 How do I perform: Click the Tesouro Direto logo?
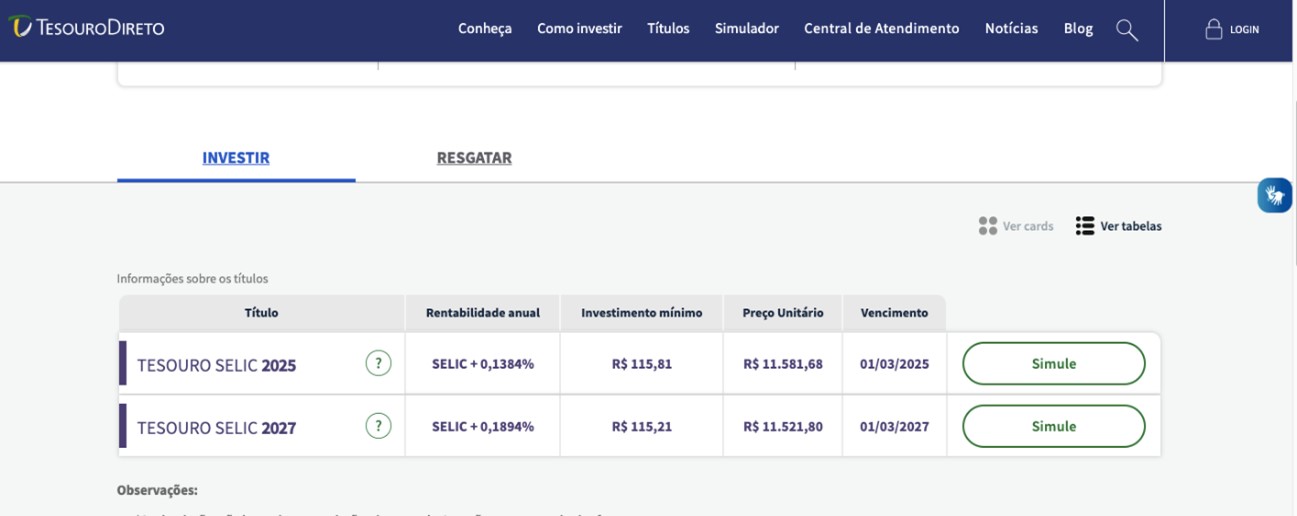pyautogui.click(x=86, y=28)
